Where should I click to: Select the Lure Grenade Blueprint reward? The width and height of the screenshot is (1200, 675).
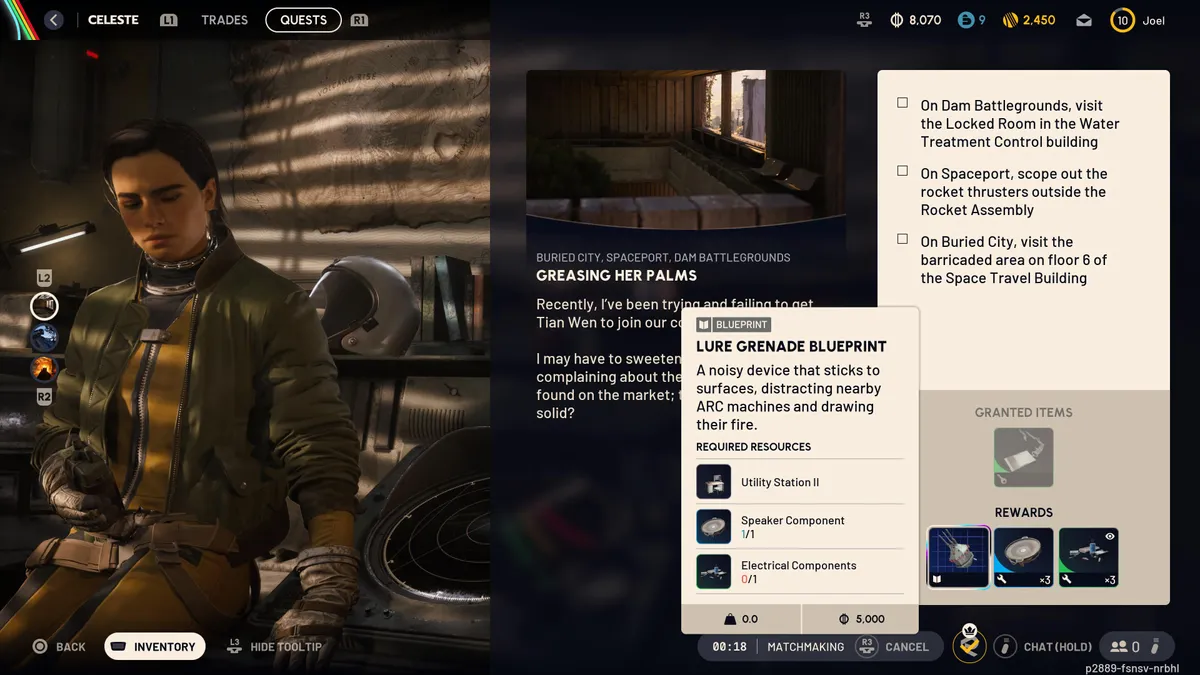coord(958,557)
